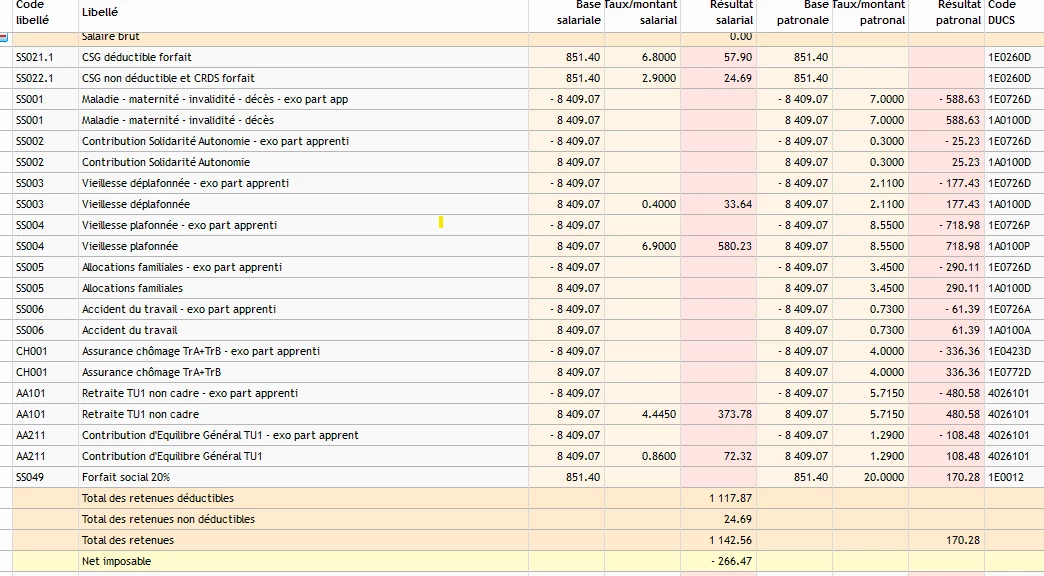This screenshot has height=576, width=1044.
Task: Click the negative 290.11 patronal result
Action: 959,267
